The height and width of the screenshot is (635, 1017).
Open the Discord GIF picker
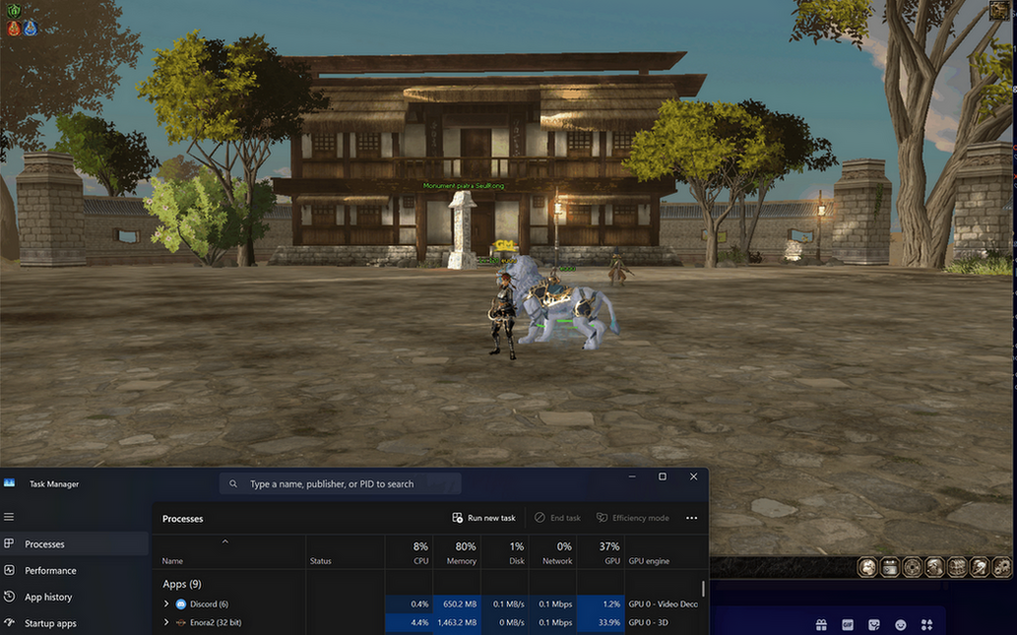point(848,625)
